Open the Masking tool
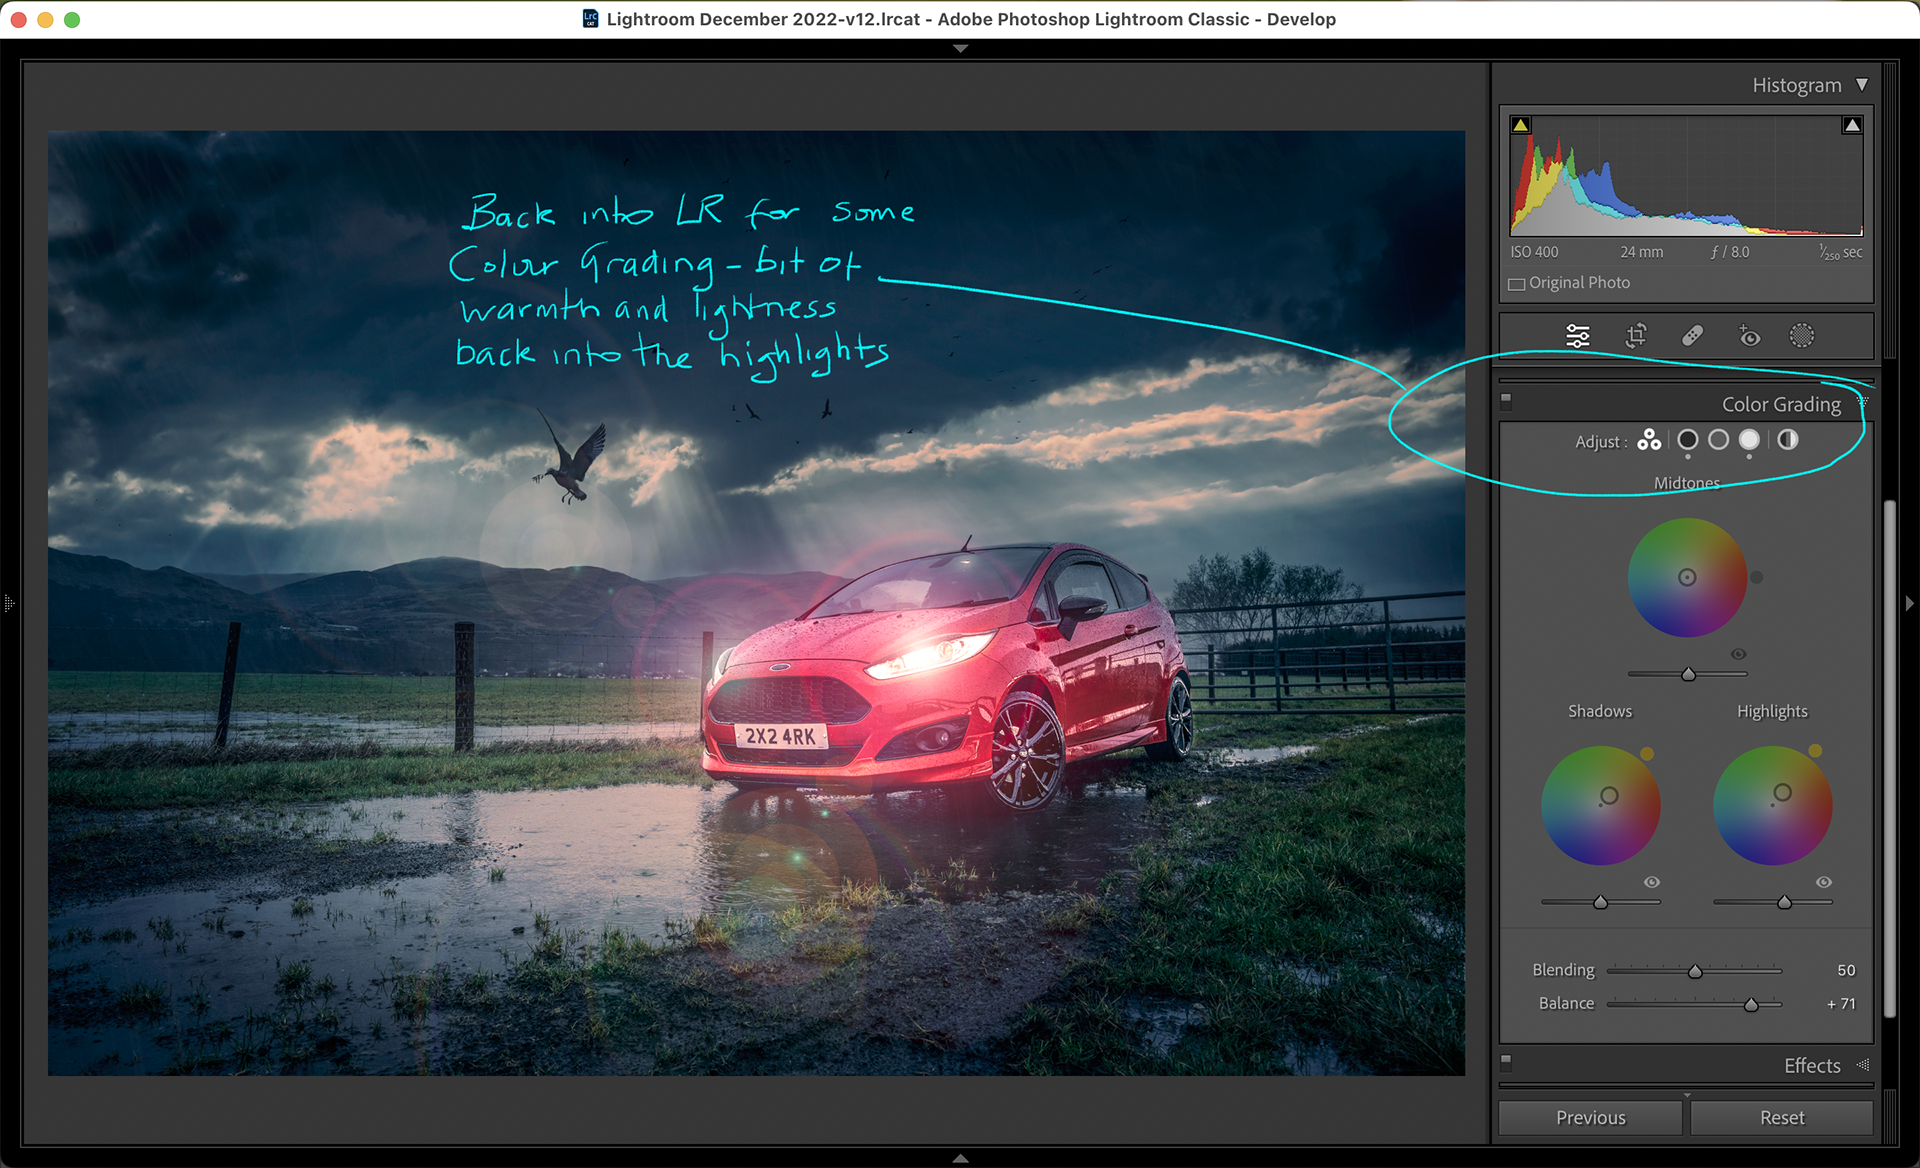Image resolution: width=1920 pixels, height=1168 pixels. [x=1802, y=336]
